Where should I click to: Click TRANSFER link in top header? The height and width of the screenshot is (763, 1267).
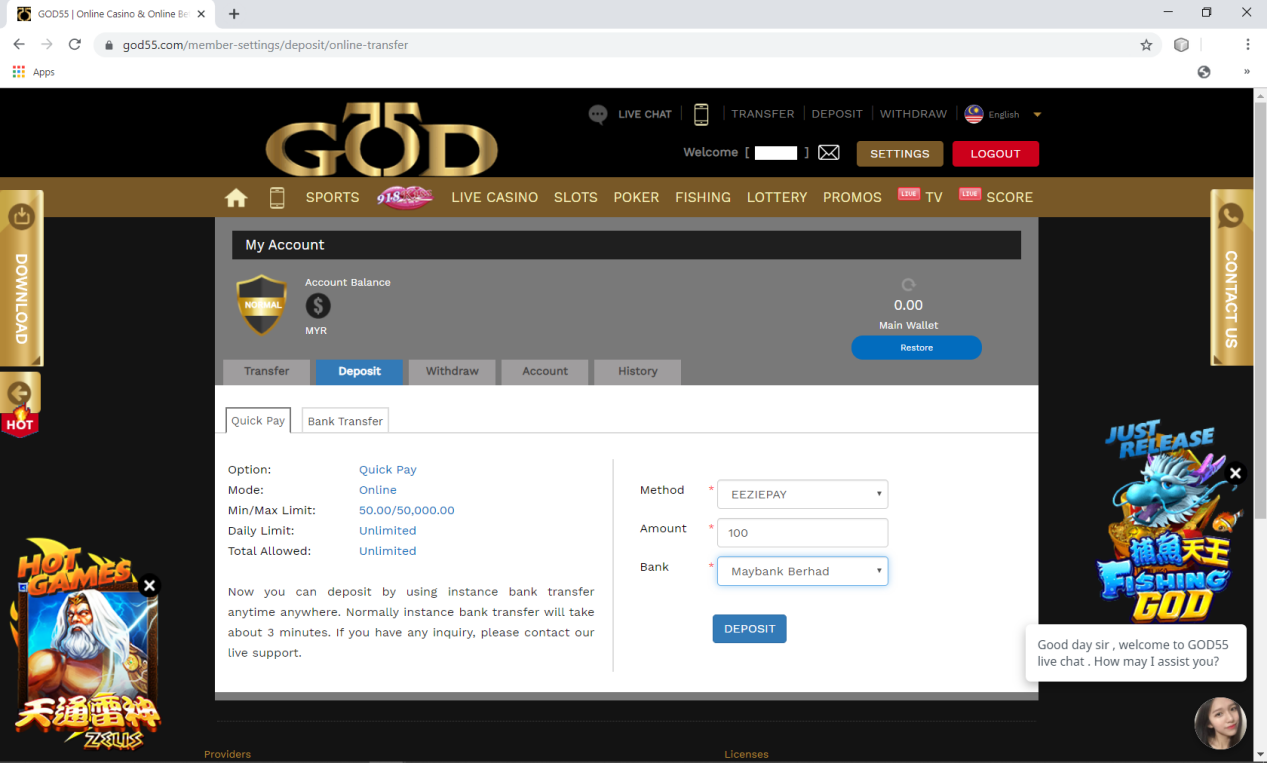tap(762, 114)
